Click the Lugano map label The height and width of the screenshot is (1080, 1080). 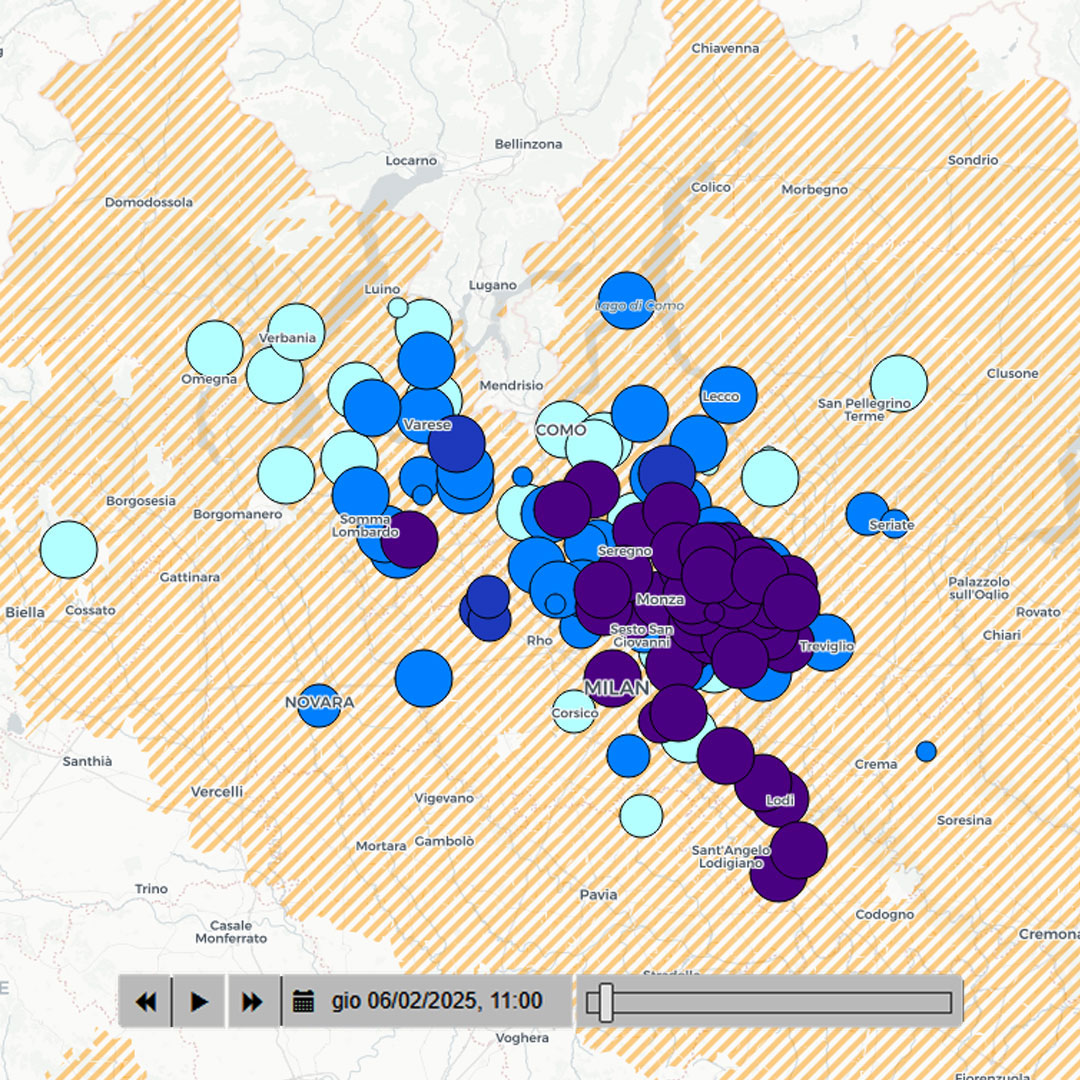492,285
